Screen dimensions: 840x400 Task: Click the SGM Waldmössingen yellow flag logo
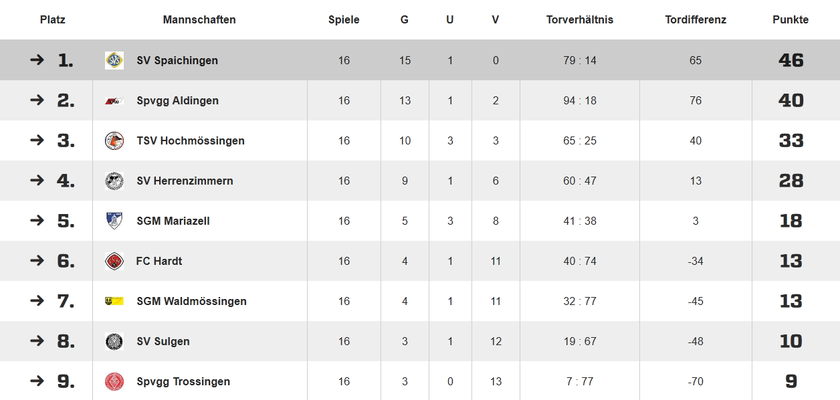click(114, 301)
